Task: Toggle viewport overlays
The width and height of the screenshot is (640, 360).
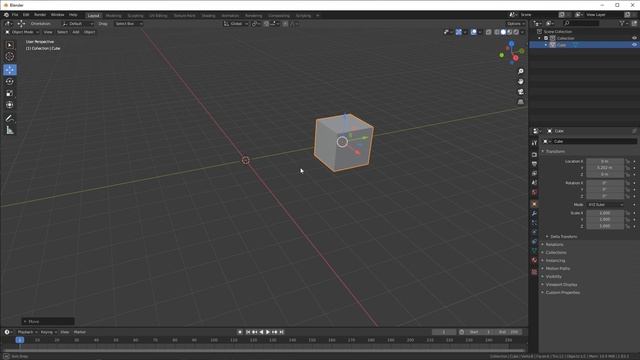Action: click(x=473, y=32)
